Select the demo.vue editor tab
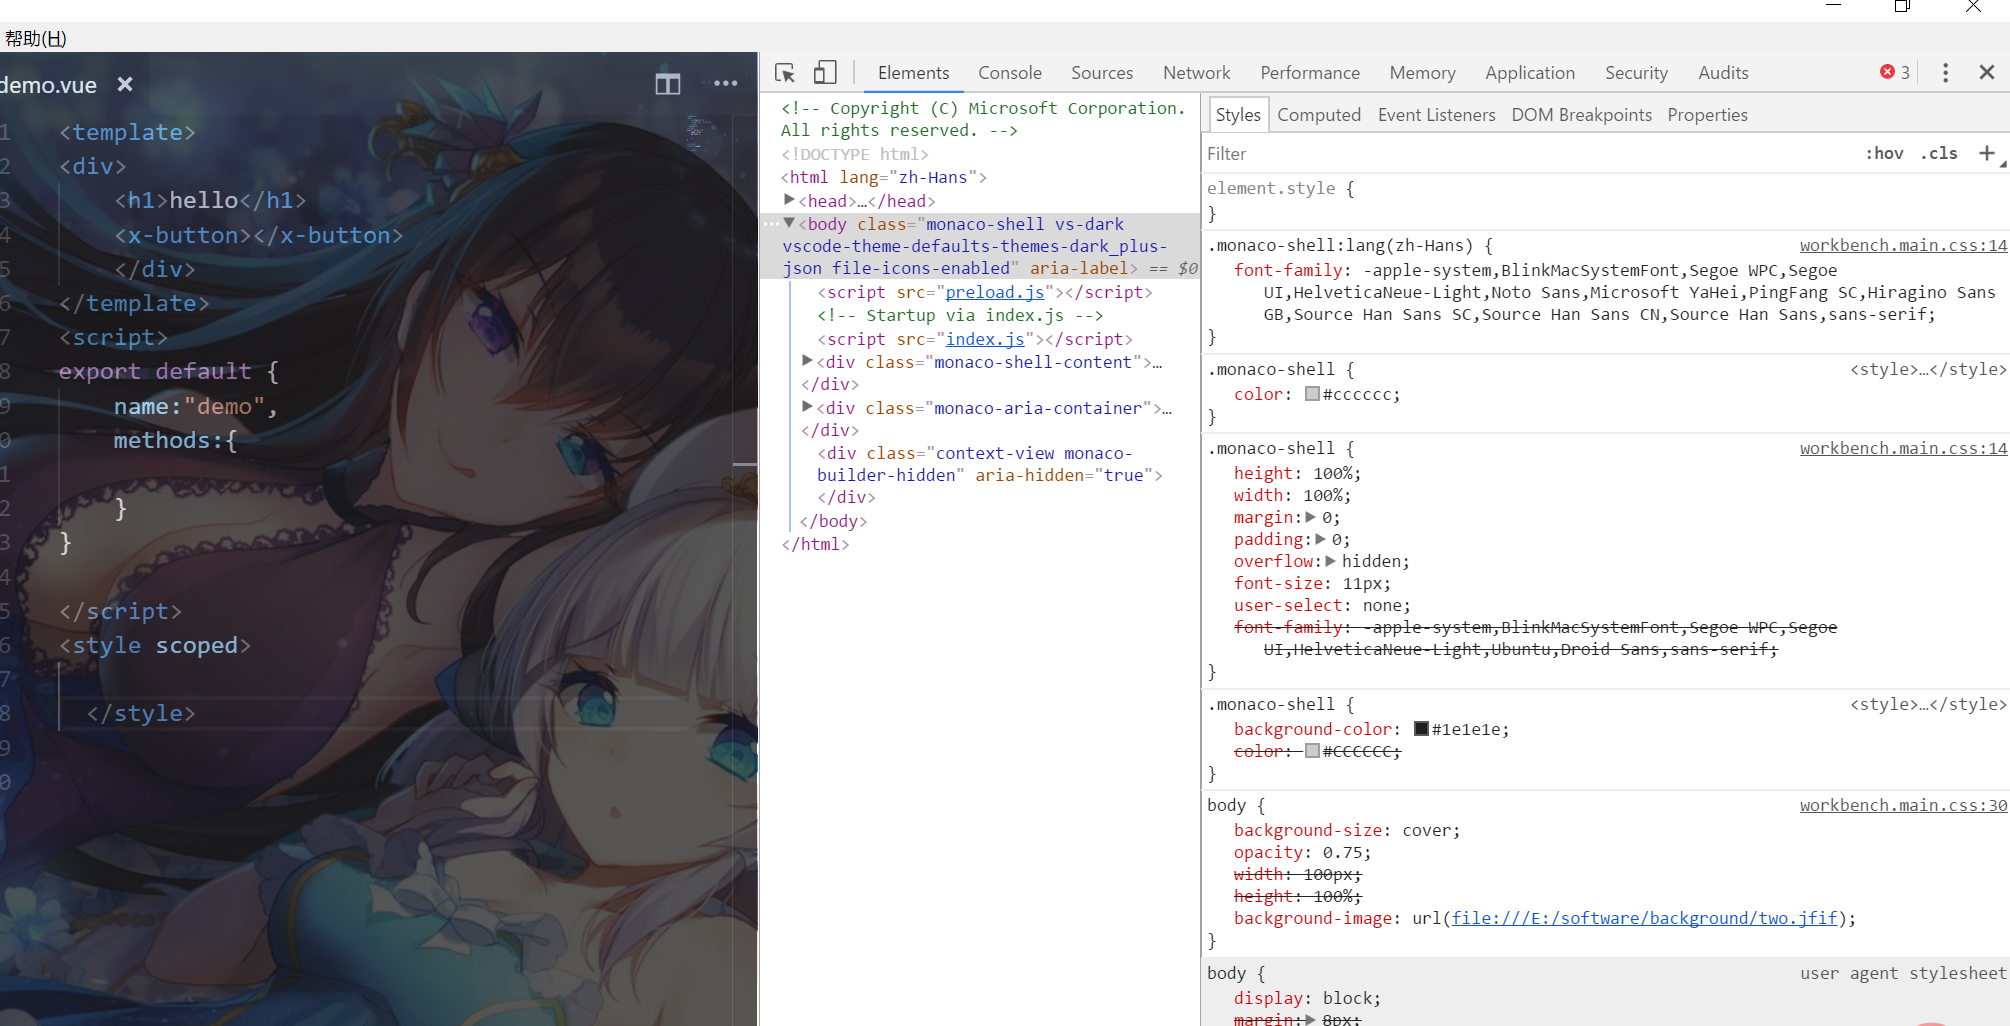This screenshot has width=2010, height=1026. pos(48,85)
